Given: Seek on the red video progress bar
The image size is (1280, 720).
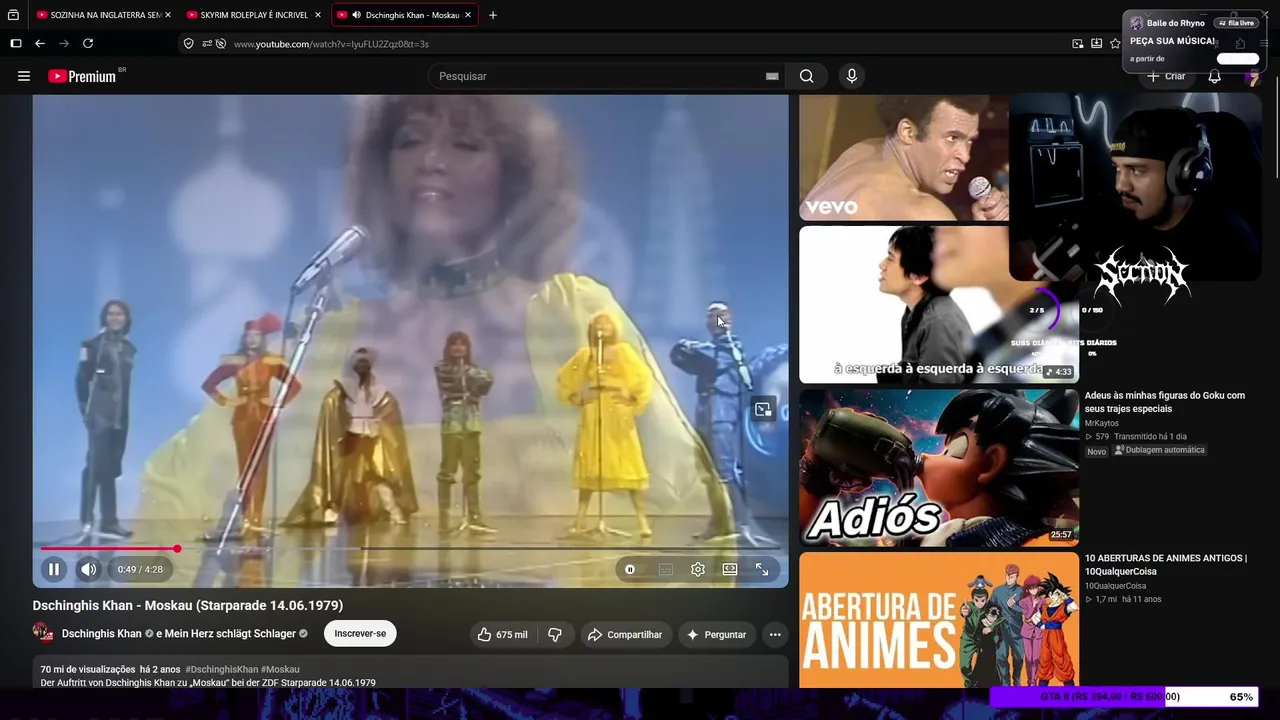Looking at the screenshot, I should click(410, 548).
